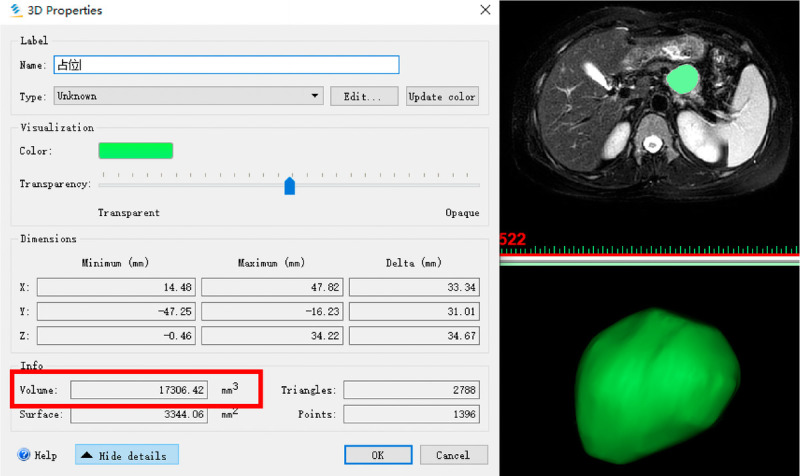Viewport: 800px width, 476px height.
Task: Click the Name text field
Action: point(225,65)
